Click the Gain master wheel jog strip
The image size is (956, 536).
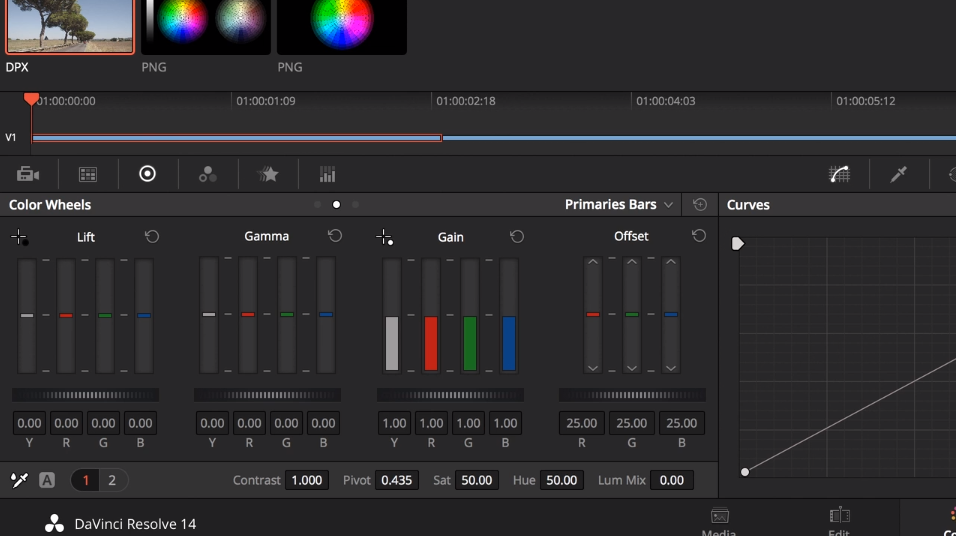pyautogui.click(x=450, y=395)
